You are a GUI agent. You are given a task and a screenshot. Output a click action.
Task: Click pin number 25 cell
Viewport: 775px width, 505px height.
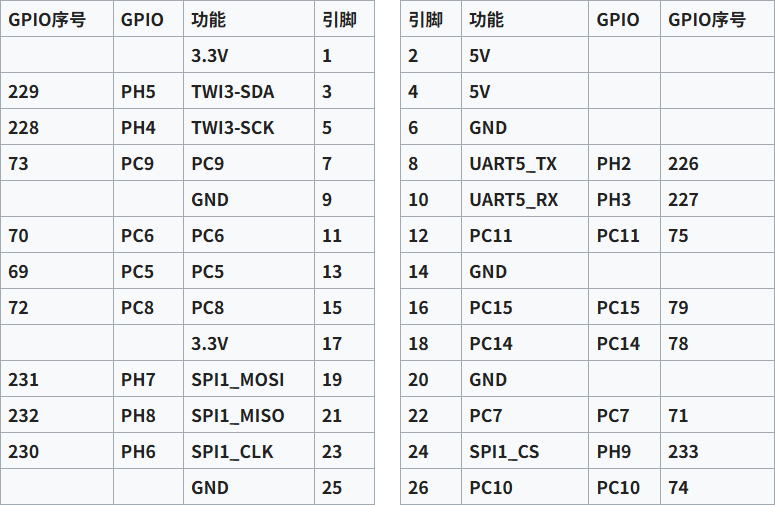point(332,488)
